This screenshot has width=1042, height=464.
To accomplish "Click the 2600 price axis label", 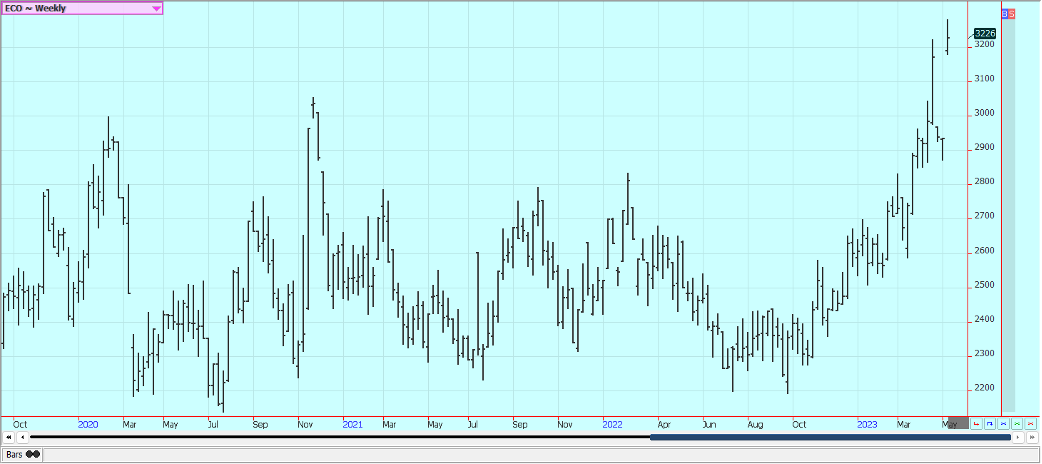I will pos(984,251).
